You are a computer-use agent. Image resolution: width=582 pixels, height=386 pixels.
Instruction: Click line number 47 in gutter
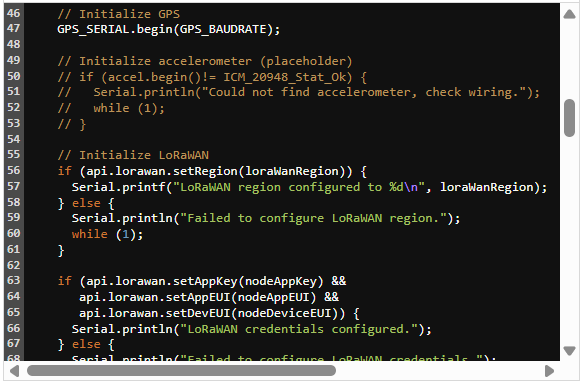[x=14, y=29]
